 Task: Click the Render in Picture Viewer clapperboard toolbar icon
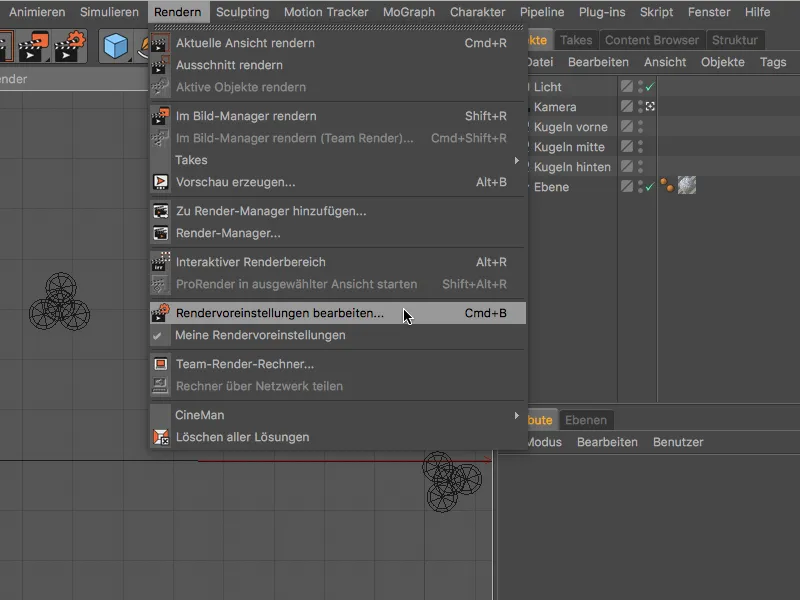tap(33, 45)
